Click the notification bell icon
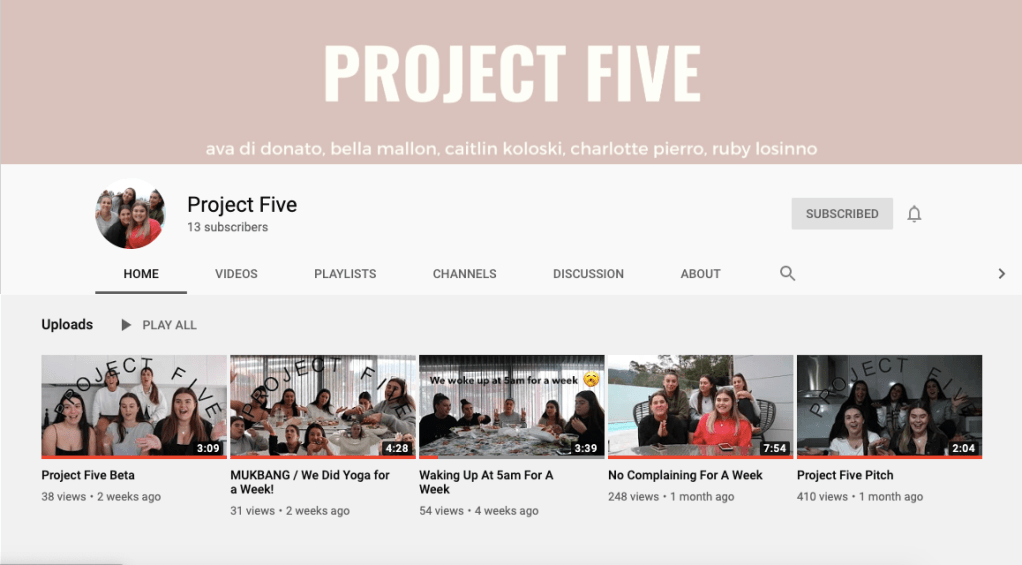Image resolution: width=1022 pixels, height=565 pixels. click(914, 214)
